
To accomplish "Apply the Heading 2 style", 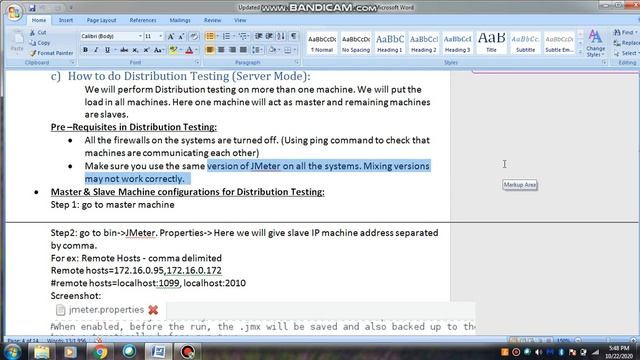I will [424, 43].
